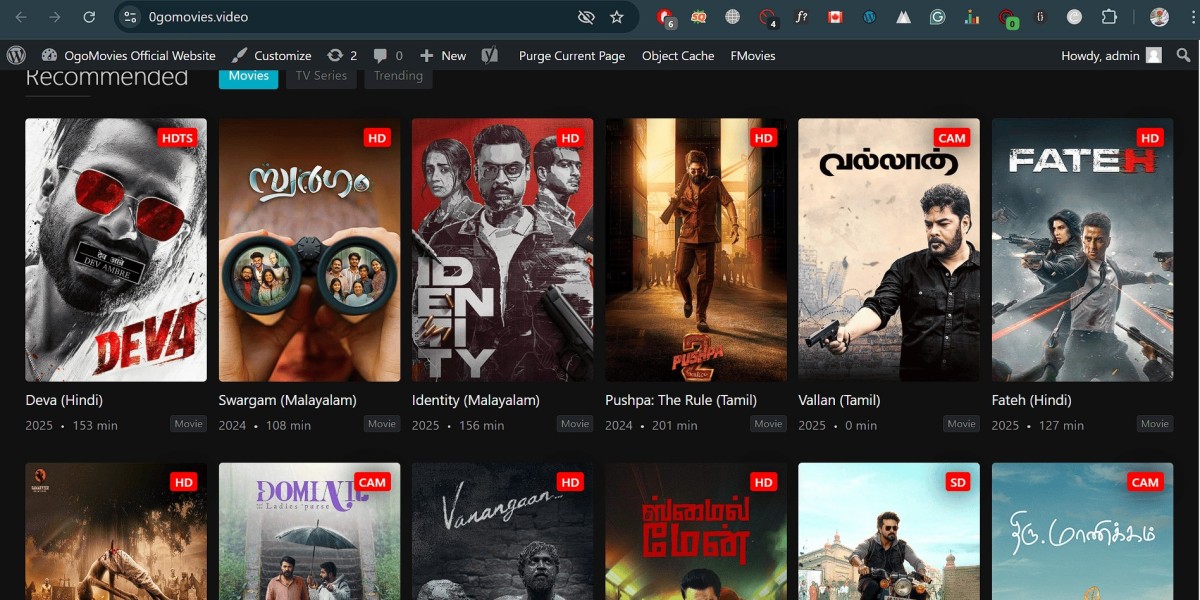Open the Identity movie poster
The image size is (1200, 600).
pyautogui.click(x=502, y=250)
